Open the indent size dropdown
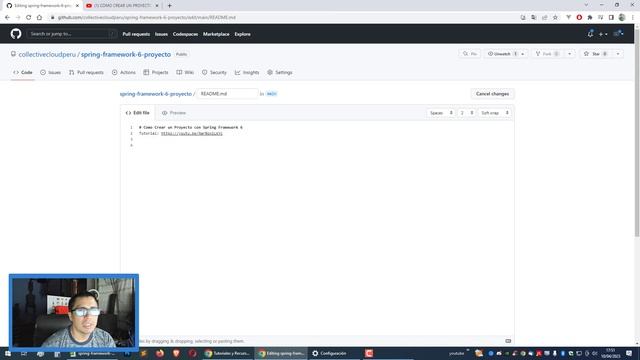The image size is (640, 360). (x=467, y=113)
